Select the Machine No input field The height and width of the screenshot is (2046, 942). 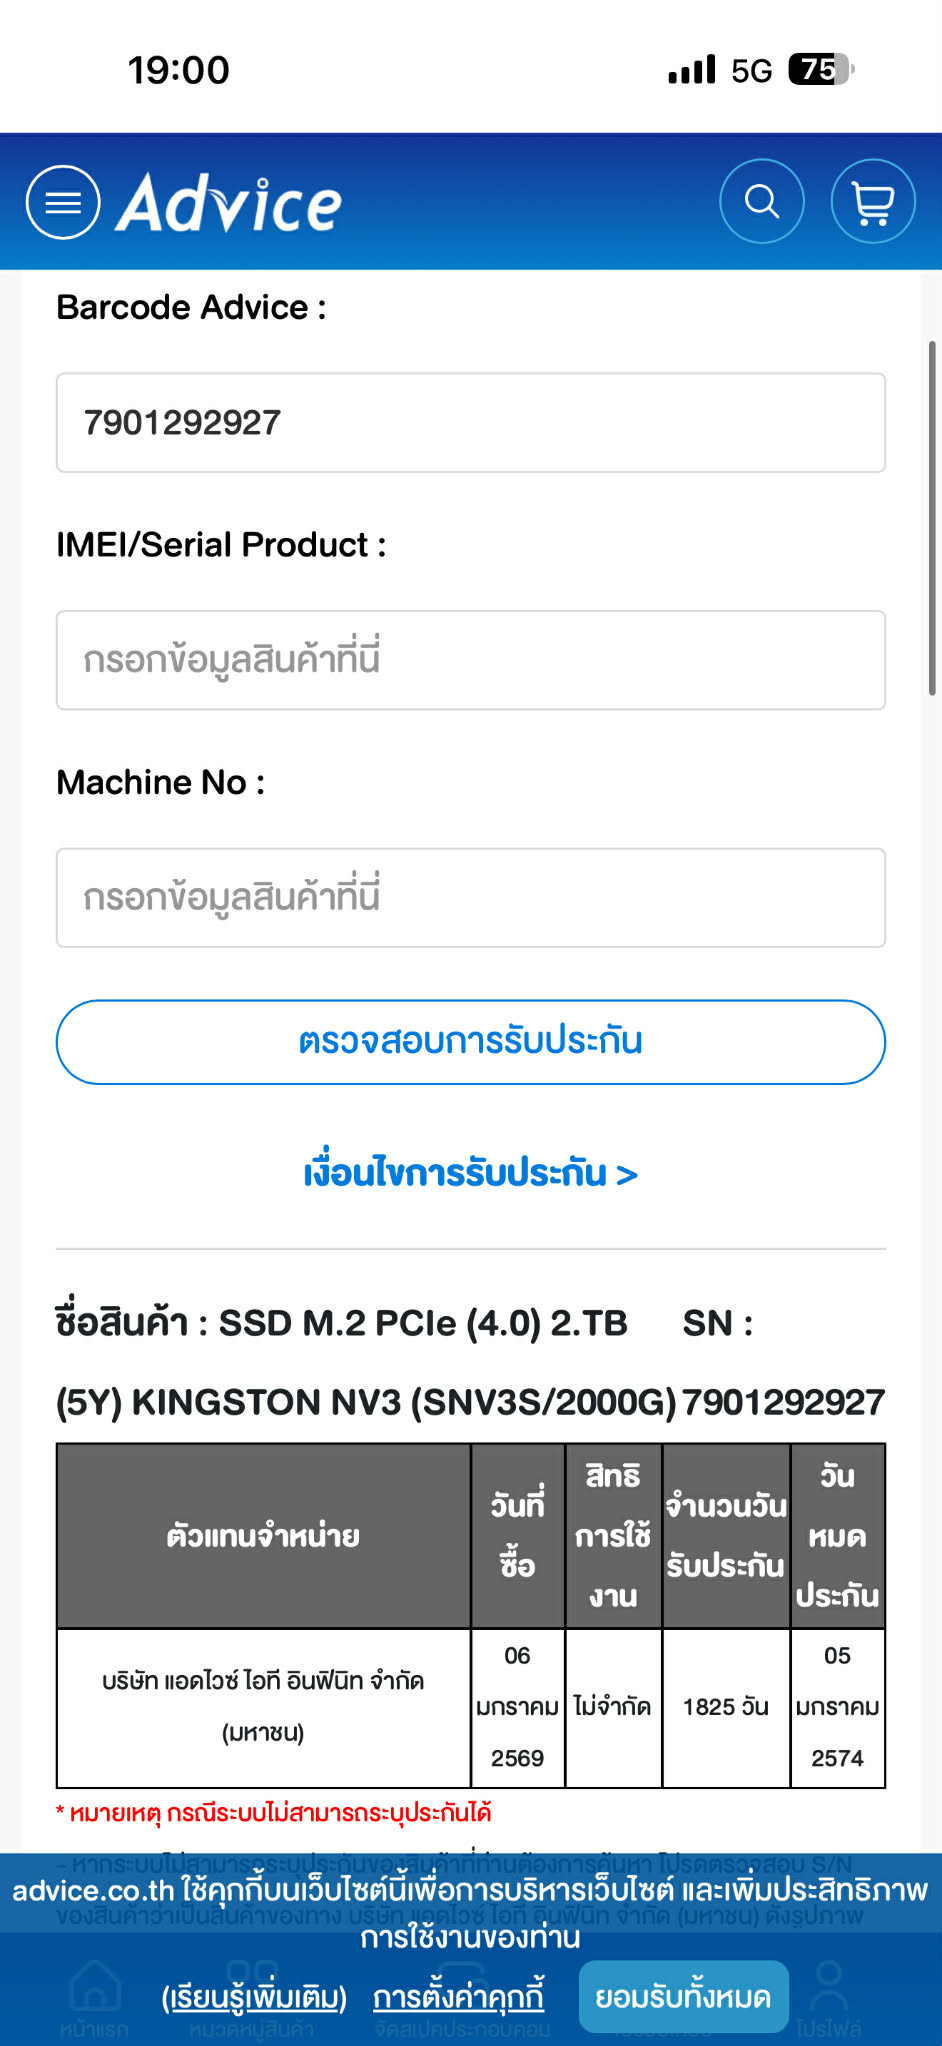click(x=471, y=898)
